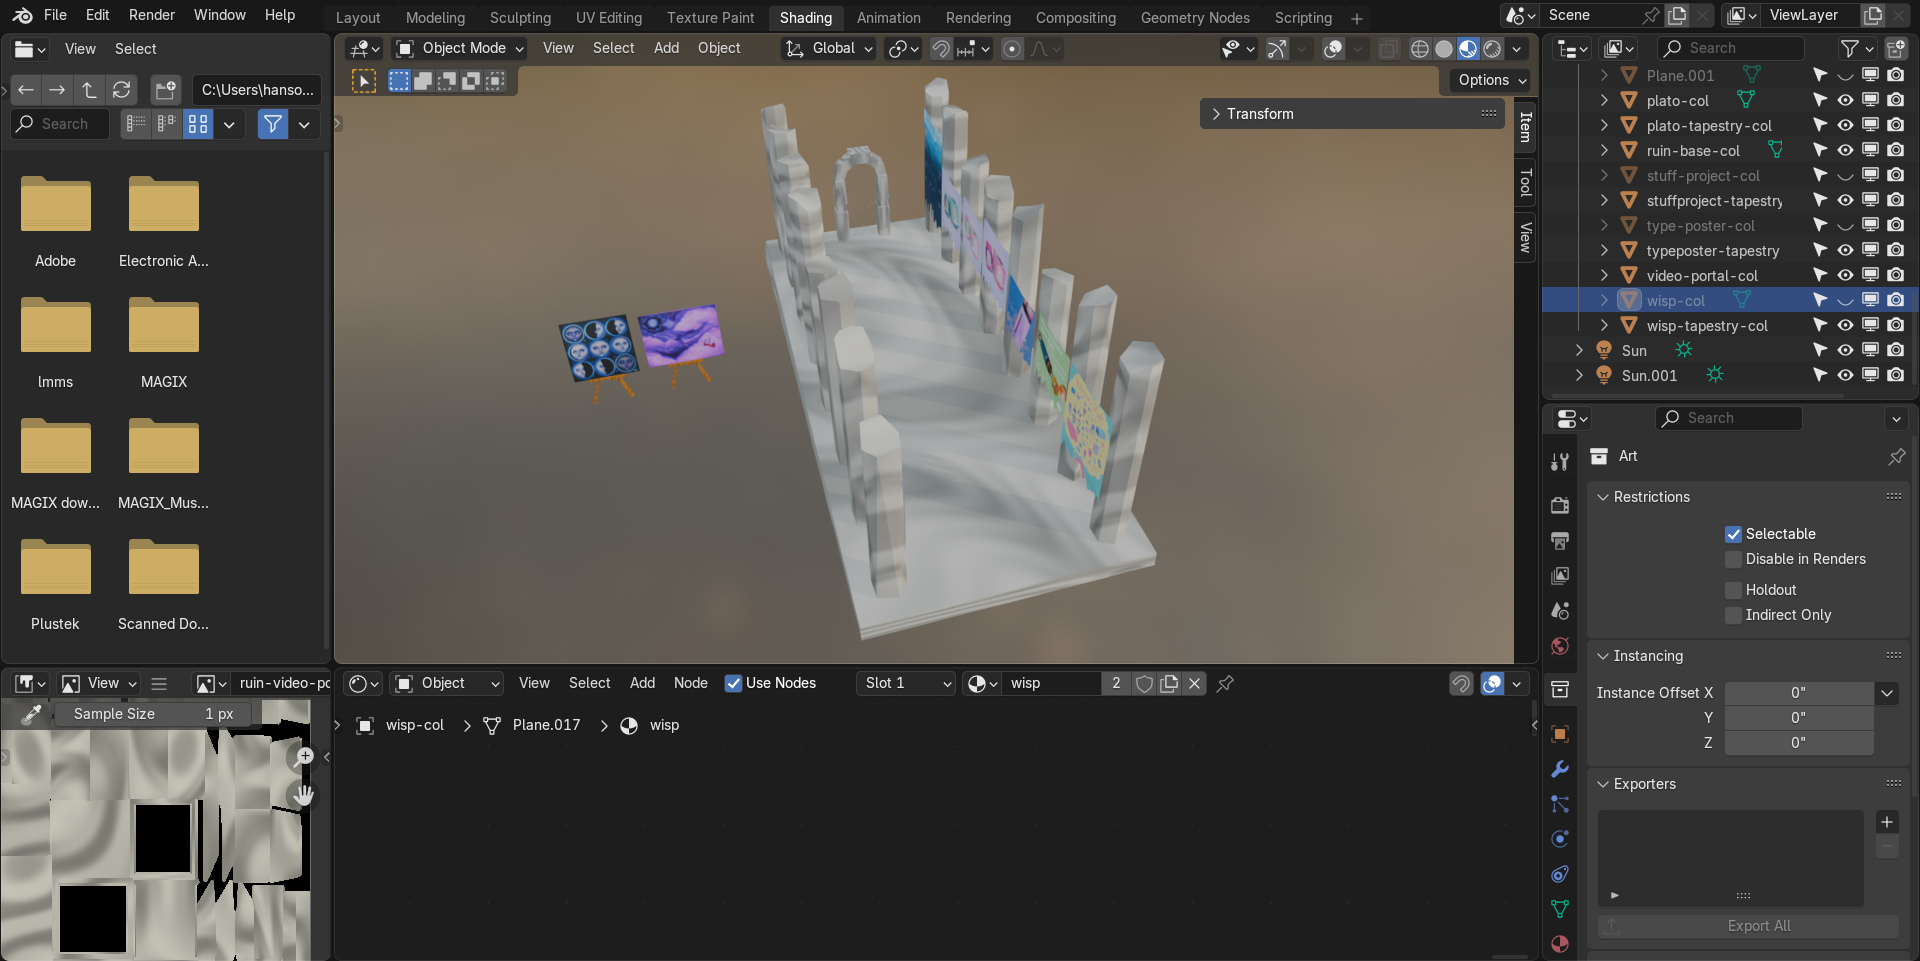The width and height of the screenshot is (1920, 961).
Task: Open the Render menu
Action: click(x=151, y=15)
